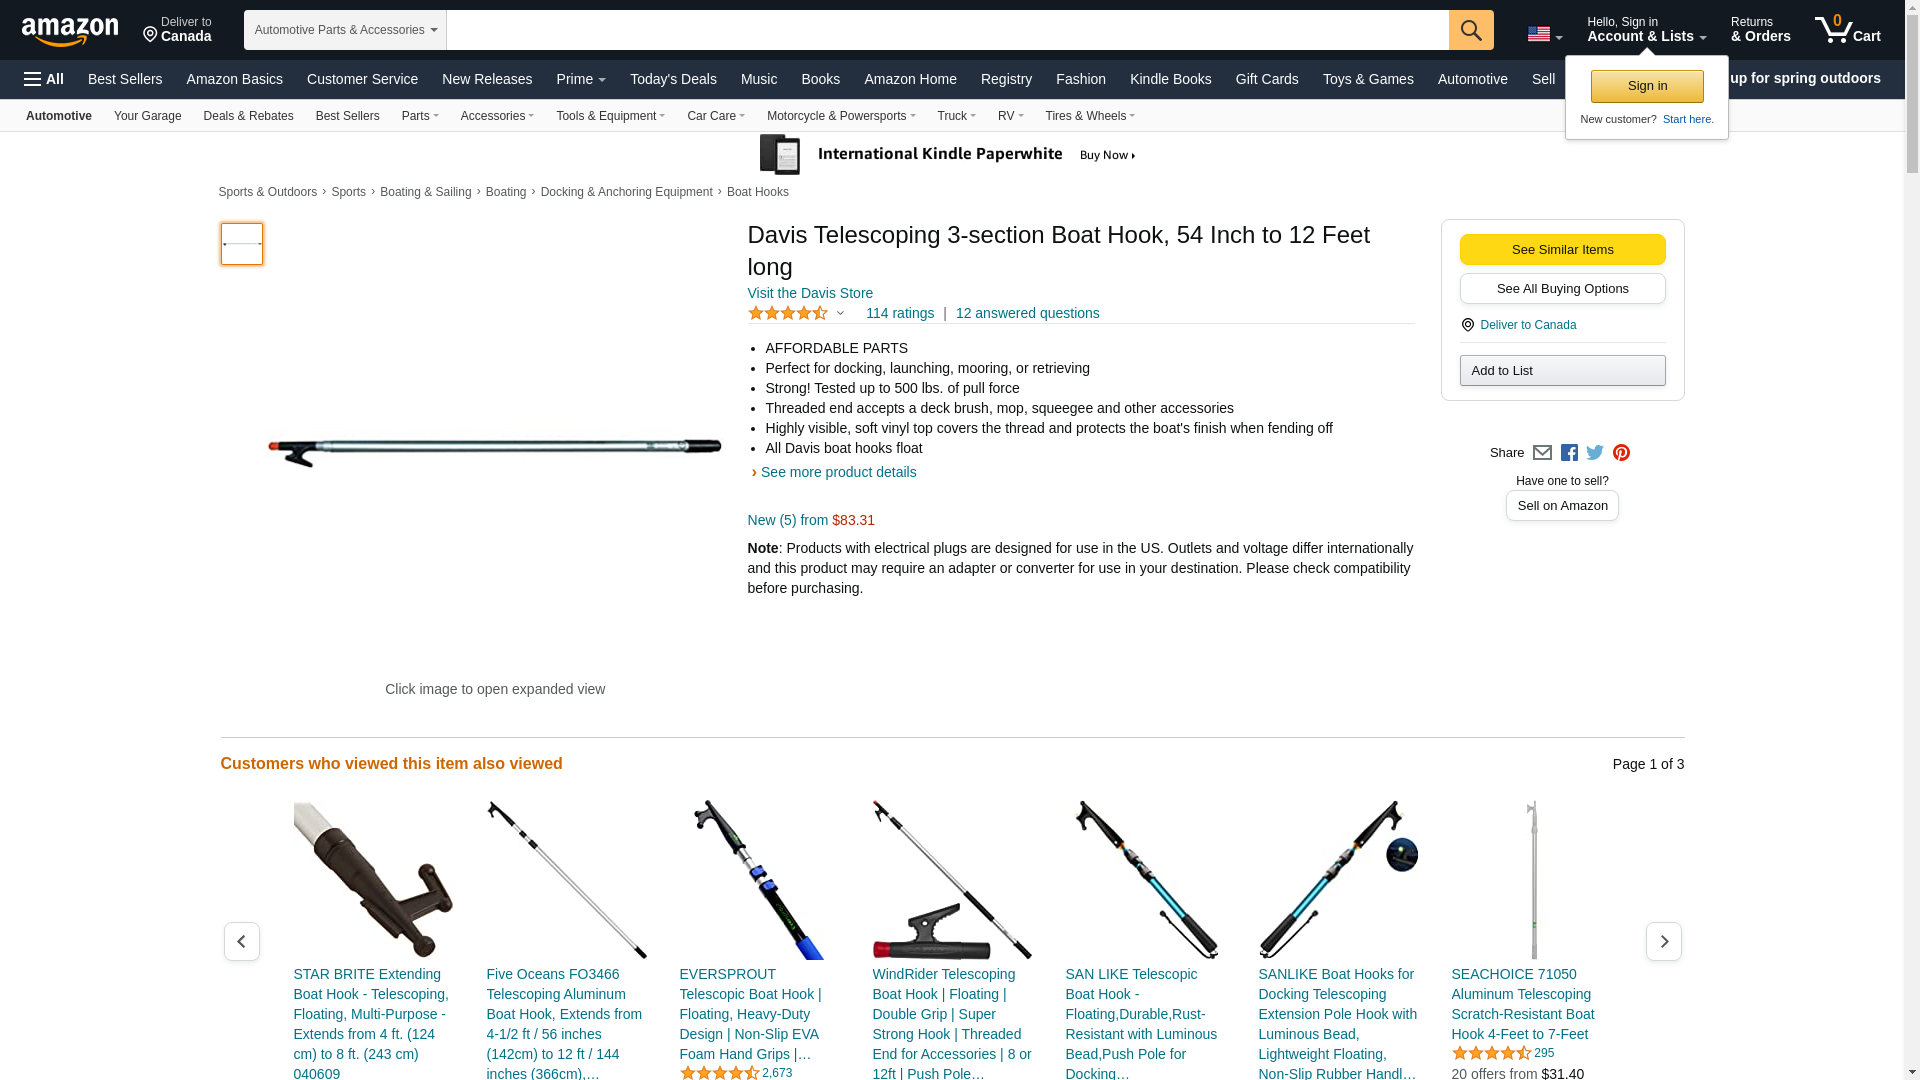1920x1080 pixels.
Task: Share on Twitter icon
Action: coord(1595,453)
